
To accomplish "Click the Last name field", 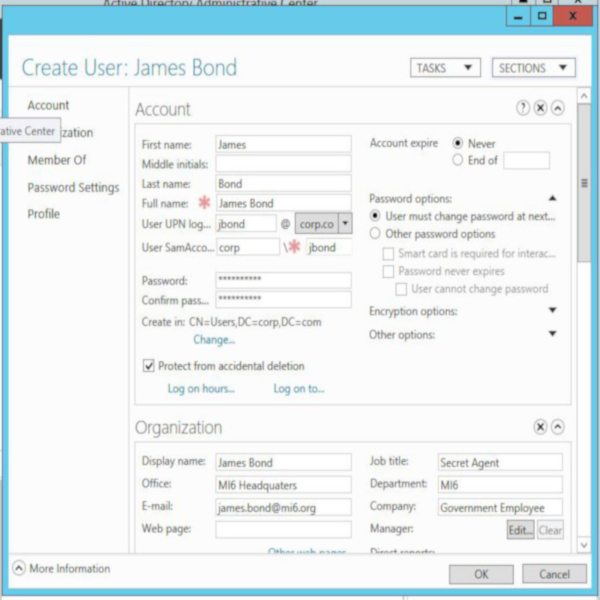I will (x=283, y=184).
